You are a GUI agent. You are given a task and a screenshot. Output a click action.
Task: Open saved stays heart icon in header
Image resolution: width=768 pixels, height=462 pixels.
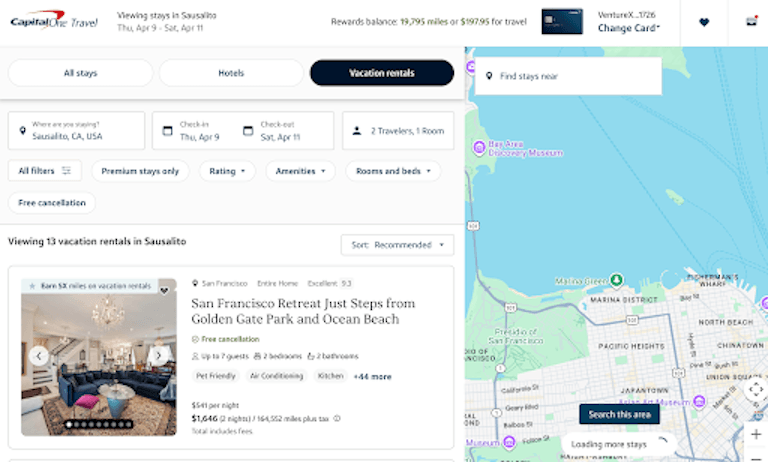703,22
